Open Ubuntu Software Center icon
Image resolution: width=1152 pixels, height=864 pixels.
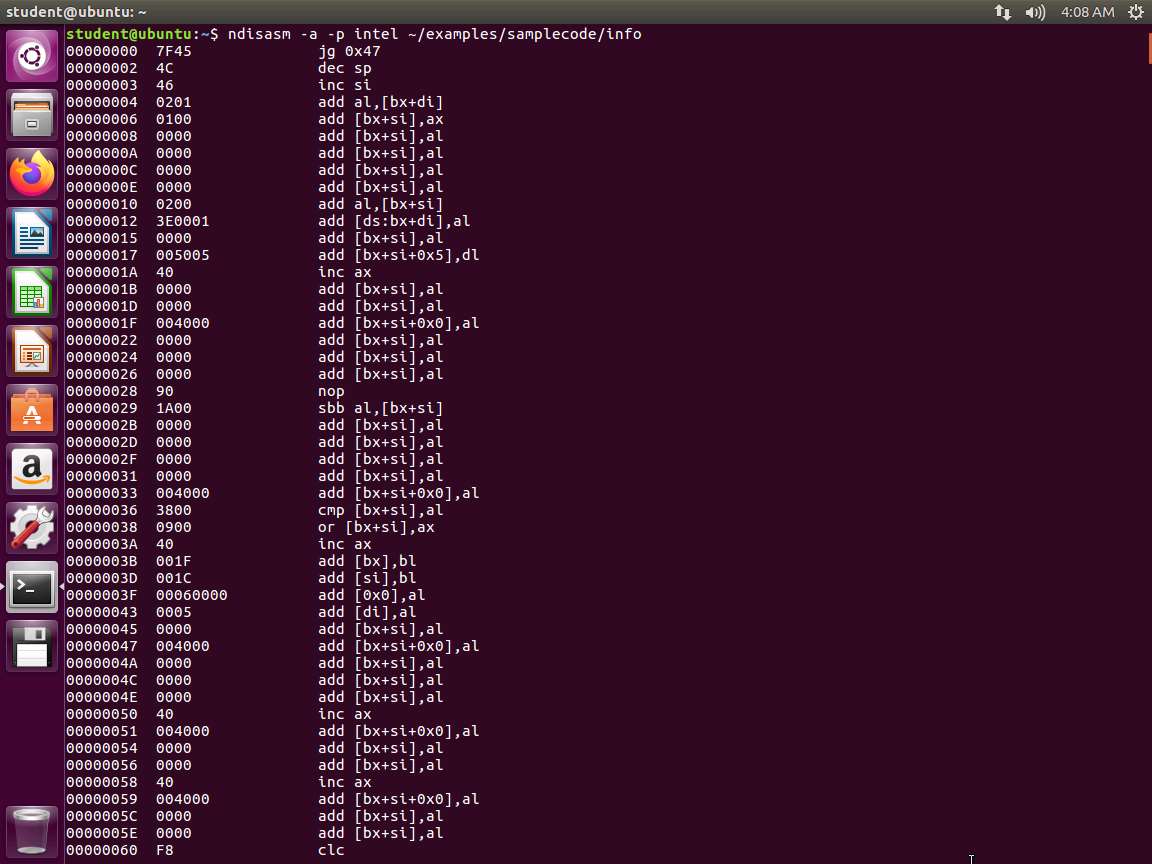coord(32,410)
